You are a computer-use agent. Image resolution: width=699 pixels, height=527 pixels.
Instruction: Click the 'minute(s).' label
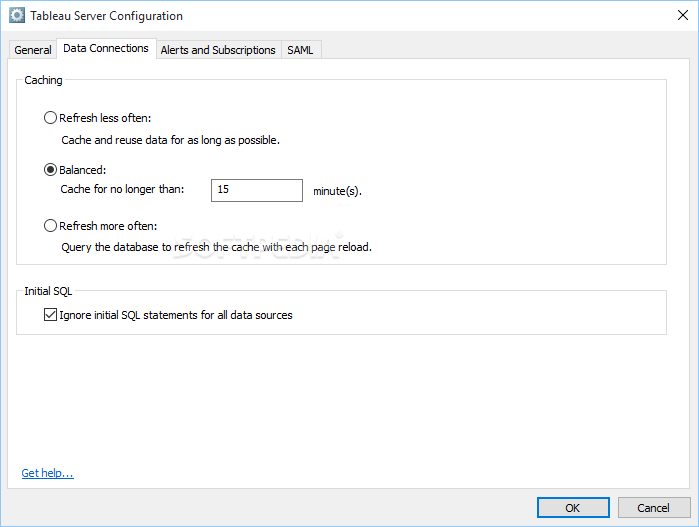pyautogui.click(x=337, y=191)
